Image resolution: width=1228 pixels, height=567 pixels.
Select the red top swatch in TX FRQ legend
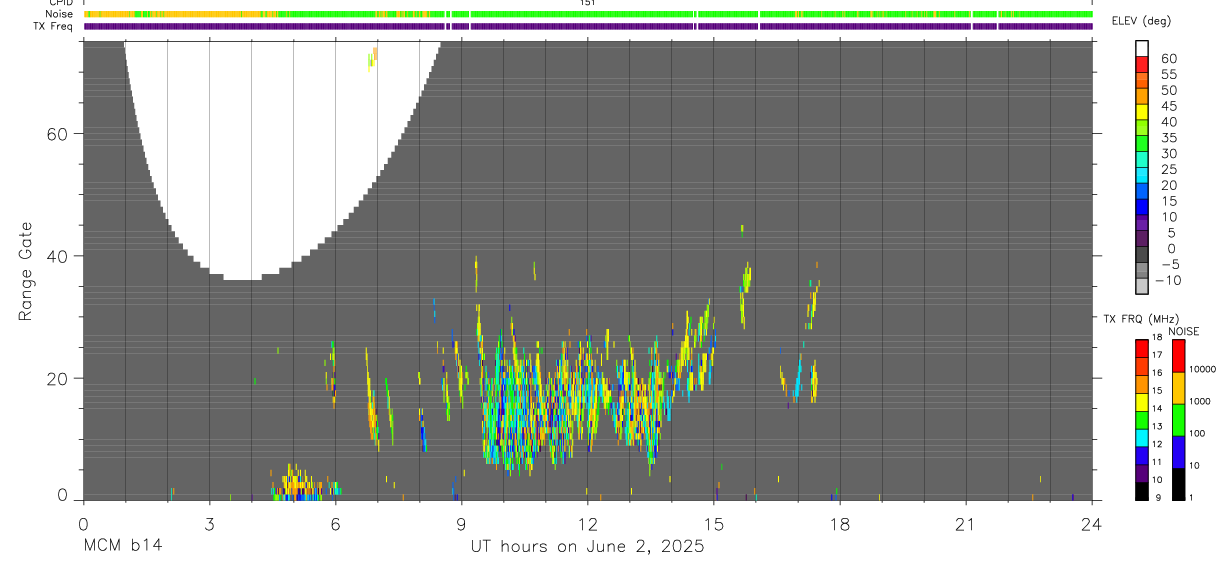[1142, 349]
